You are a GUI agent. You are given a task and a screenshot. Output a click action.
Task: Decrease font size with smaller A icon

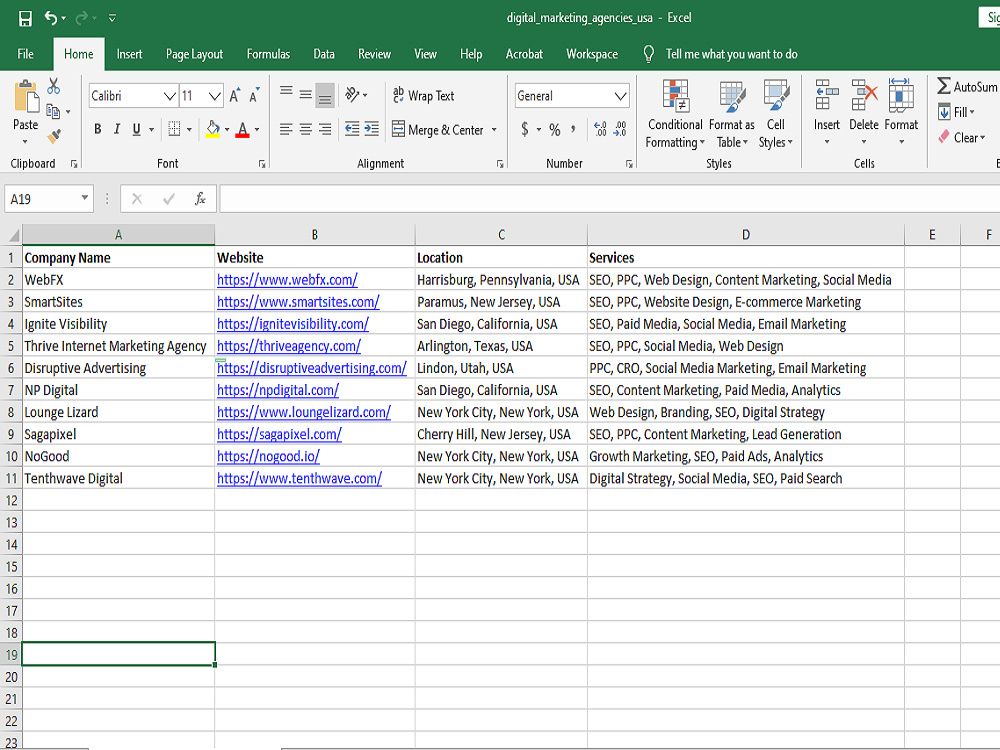(254, 96)
